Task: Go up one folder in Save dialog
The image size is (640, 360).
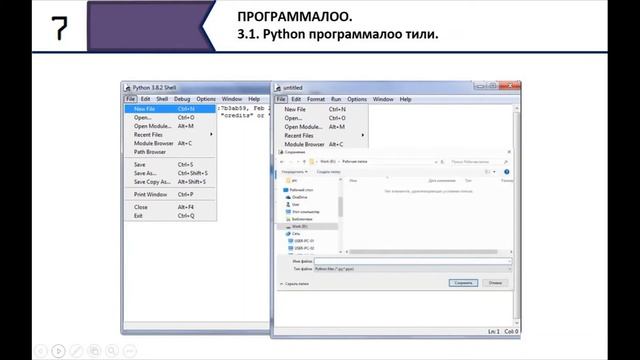Action: (x=304, y=162)
